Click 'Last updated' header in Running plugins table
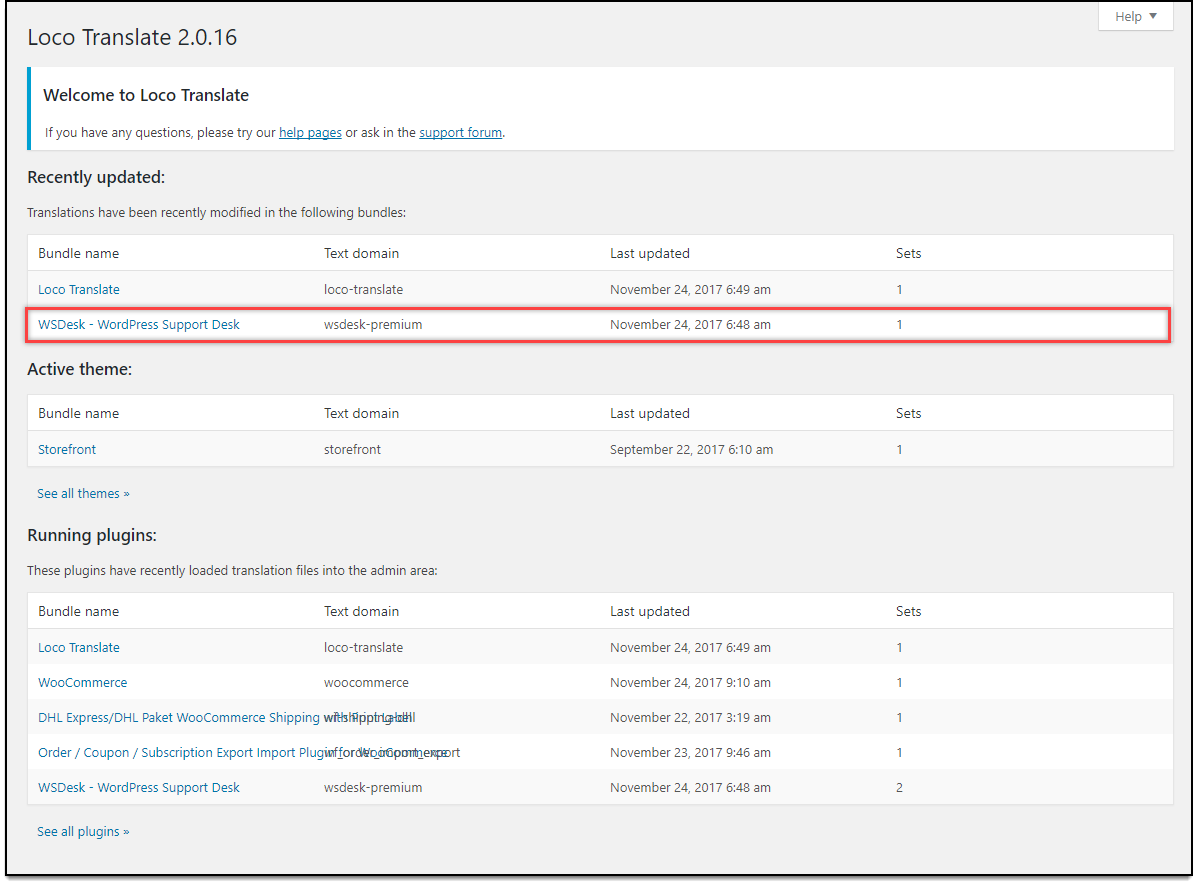Viewport: 1198px width, 886px height. point(649,612)
